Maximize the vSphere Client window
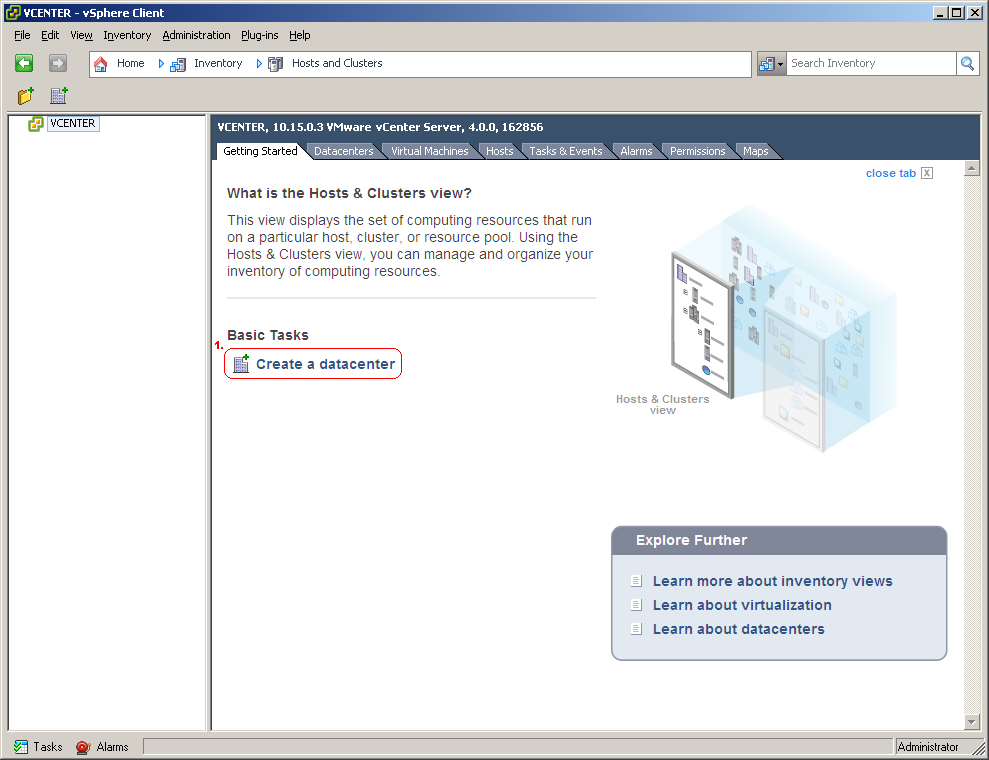This screenshot has height=760, width=989. point(957,13)
